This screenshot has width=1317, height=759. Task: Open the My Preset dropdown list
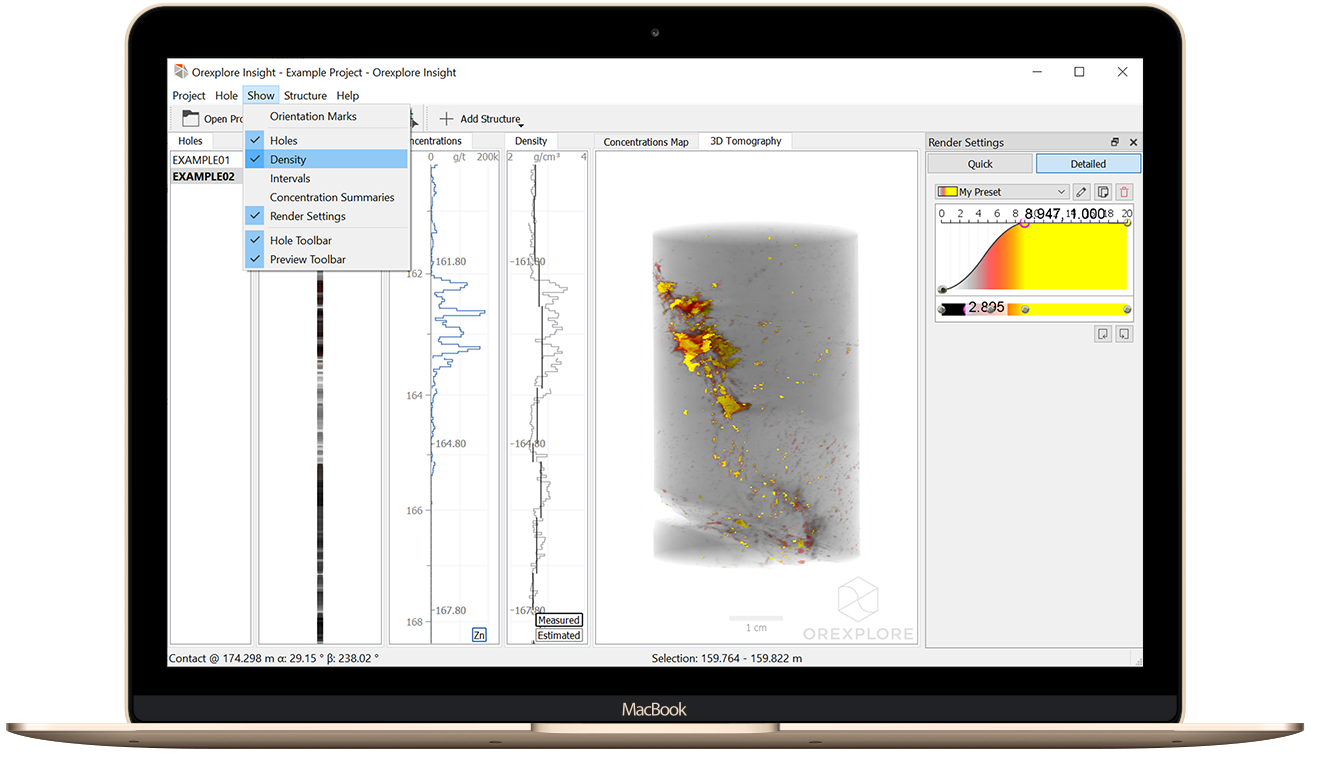tap(1062, 191)
